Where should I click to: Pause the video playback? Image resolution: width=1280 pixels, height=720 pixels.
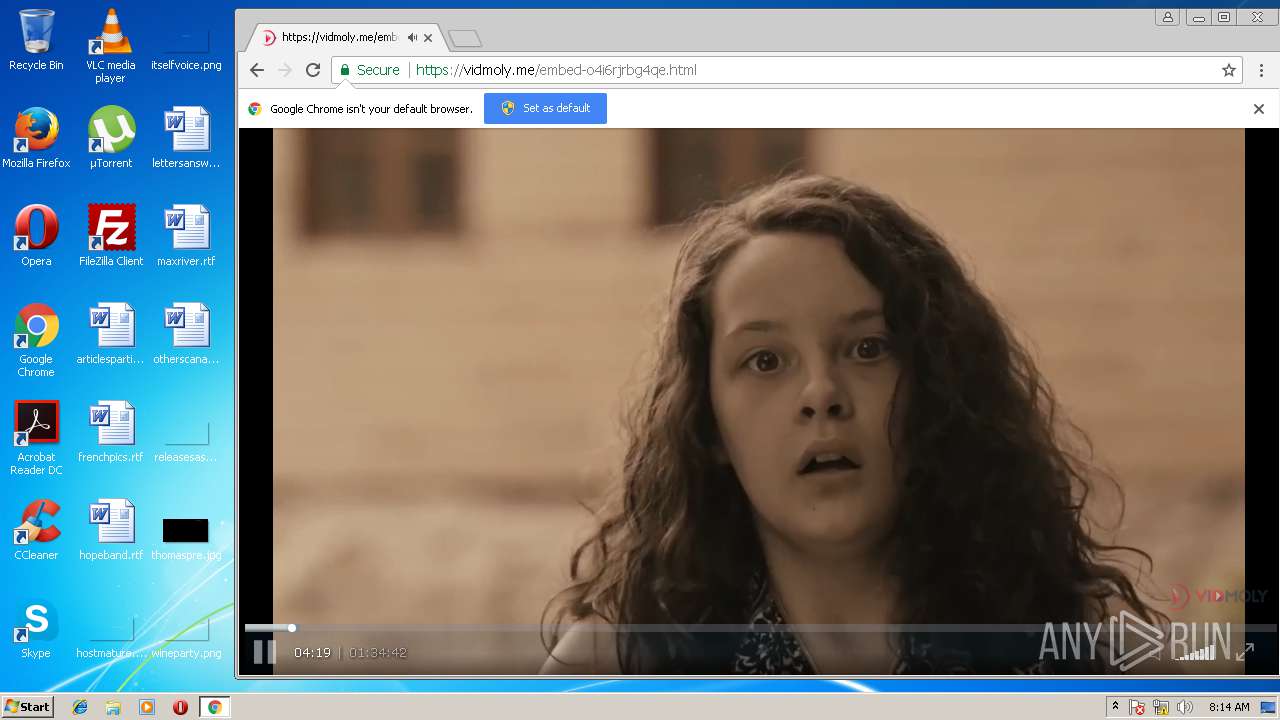[x=264, y=652]
